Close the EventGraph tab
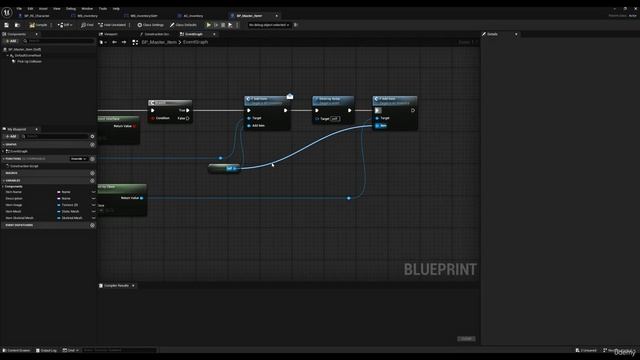The height and width of the screenshot is (360, 640). click(x=214, y=34)
